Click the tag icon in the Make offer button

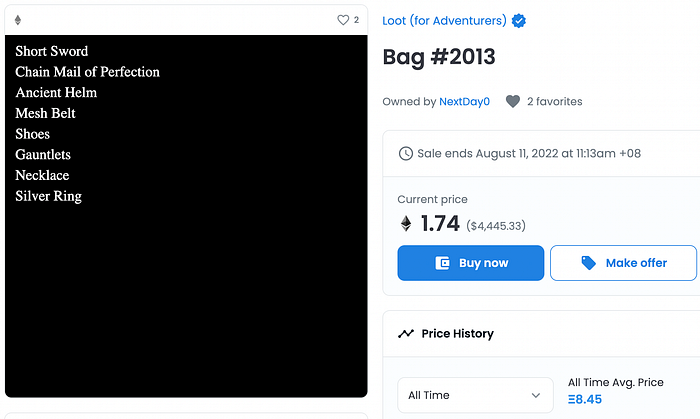[x=588, y=263]
